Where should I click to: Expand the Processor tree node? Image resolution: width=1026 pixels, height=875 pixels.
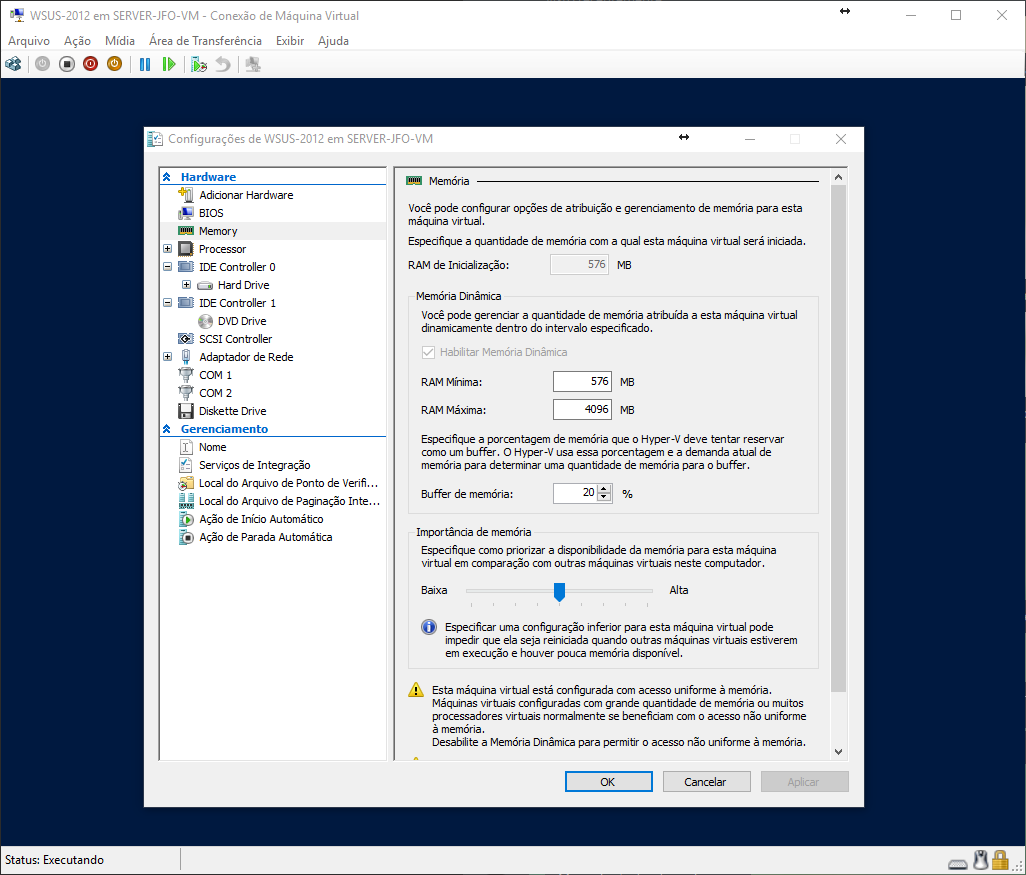(168, 249)
